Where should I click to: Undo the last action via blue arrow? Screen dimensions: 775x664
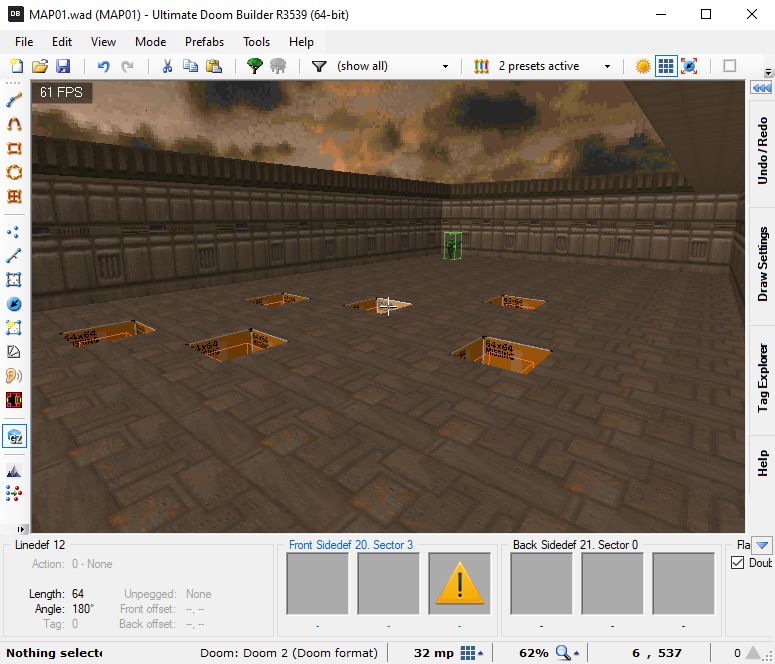tap(103, 66)
